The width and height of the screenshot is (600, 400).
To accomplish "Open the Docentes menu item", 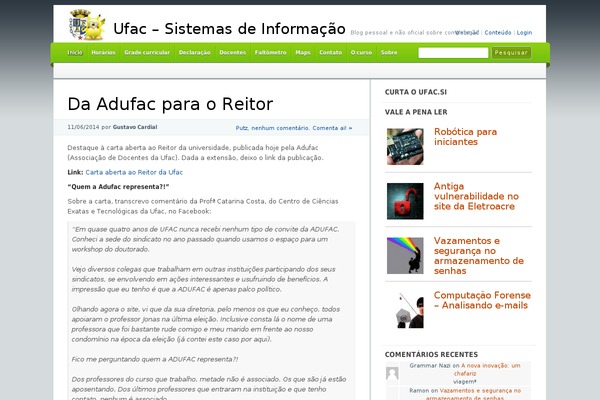I will [x=233, y=52].
